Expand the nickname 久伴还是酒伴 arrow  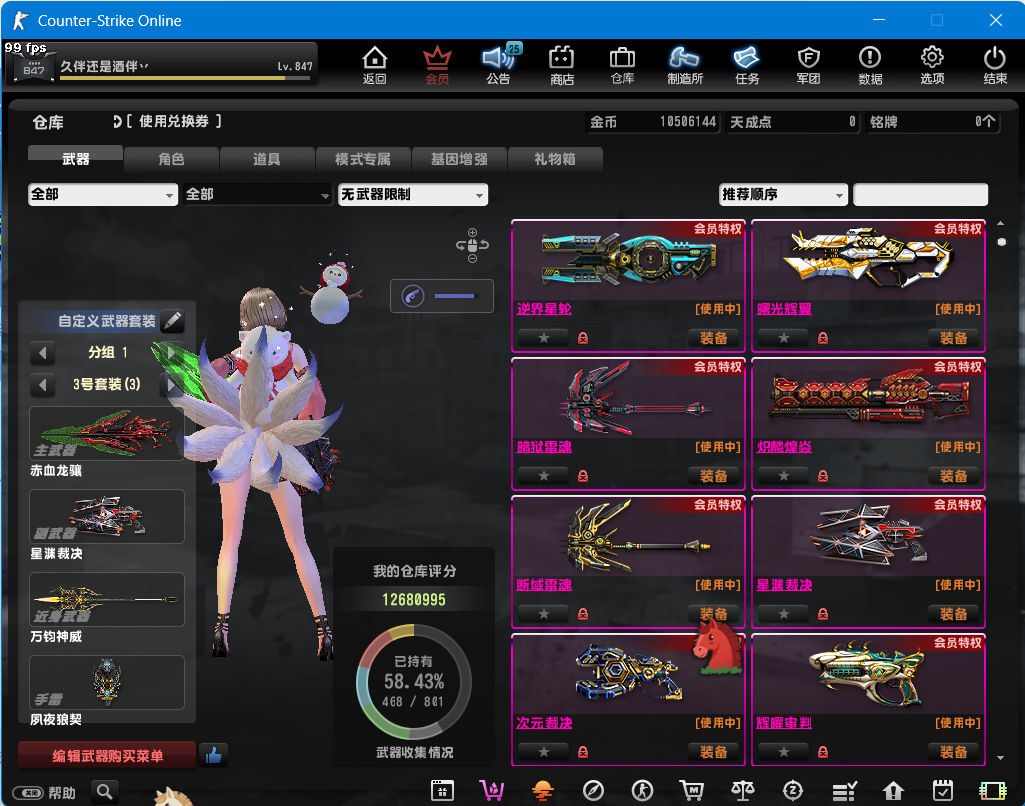coord(144,66)
